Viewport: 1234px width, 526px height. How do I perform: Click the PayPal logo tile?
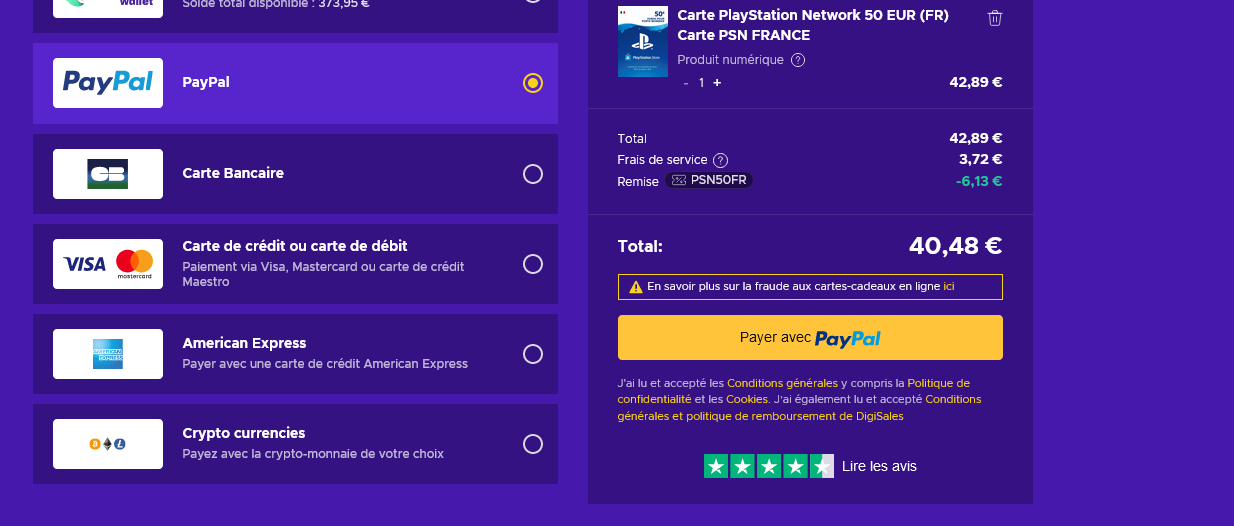[108, 83]
